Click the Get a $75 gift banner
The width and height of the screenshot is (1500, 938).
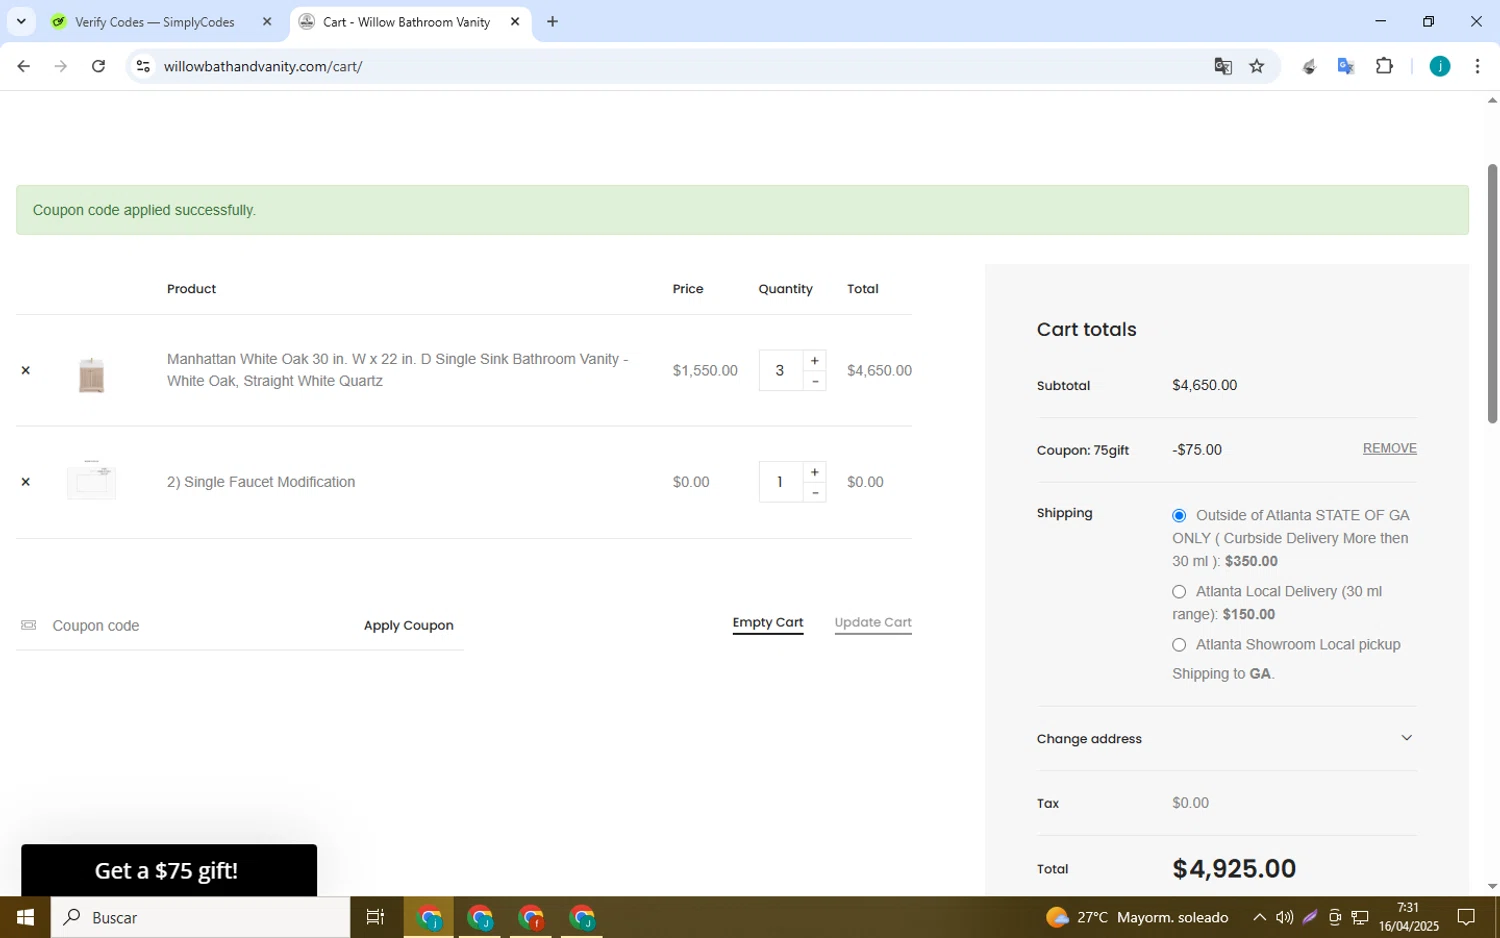pos(169,870)
